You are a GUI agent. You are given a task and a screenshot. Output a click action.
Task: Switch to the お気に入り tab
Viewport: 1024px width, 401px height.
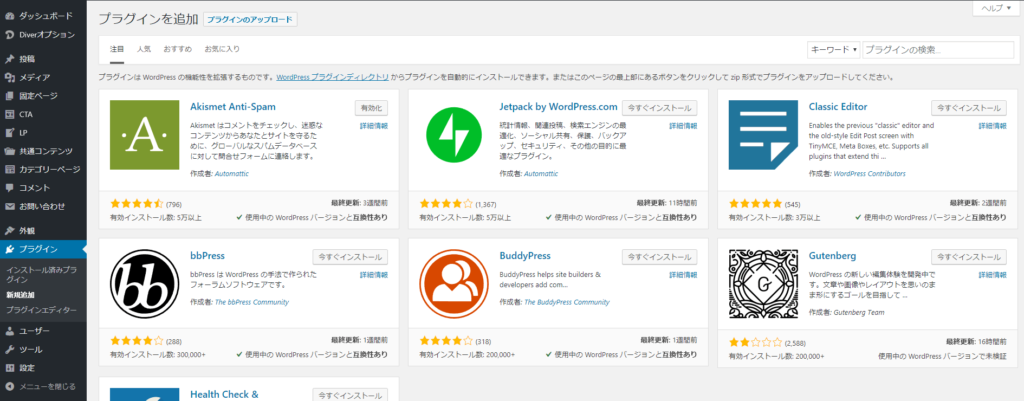(x=222, y=49)
